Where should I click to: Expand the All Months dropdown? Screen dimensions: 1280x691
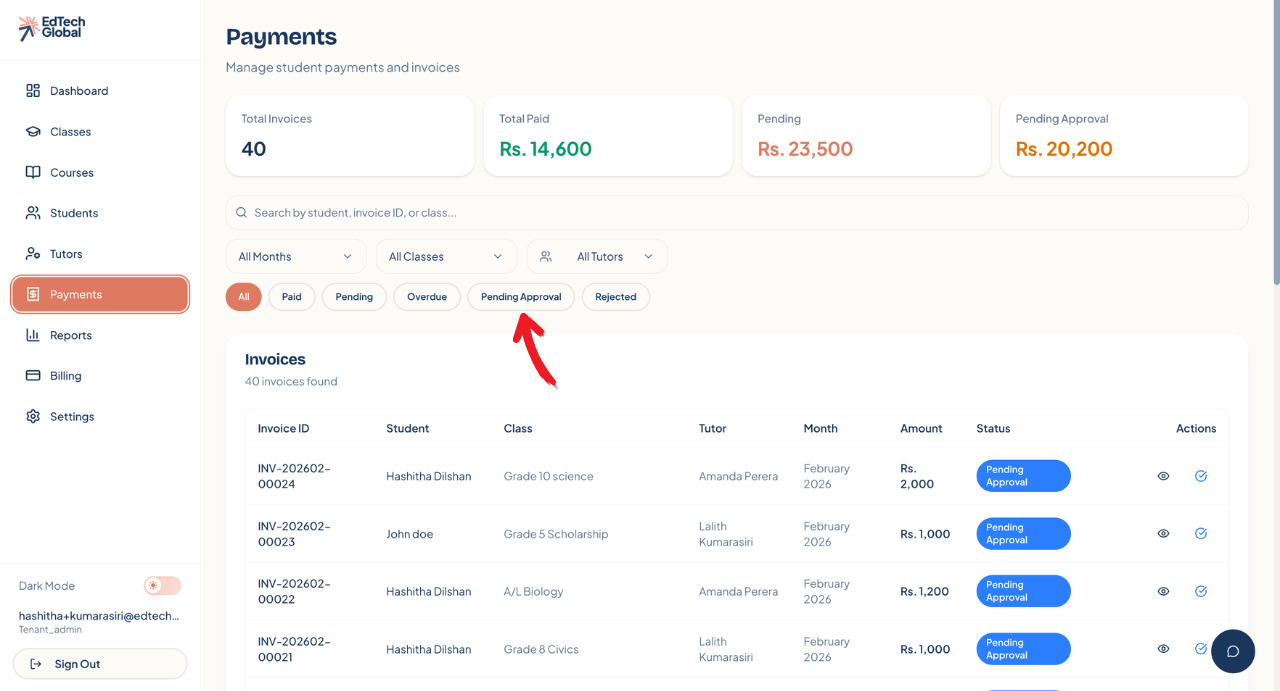(295, 257)
